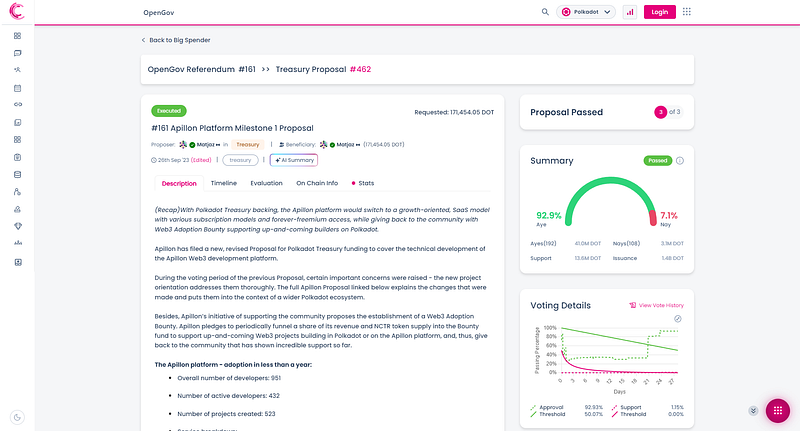The height and width of the screenshot is (431, 800).
Task: Switch to the Timeline tab
Action: [223, 183]
